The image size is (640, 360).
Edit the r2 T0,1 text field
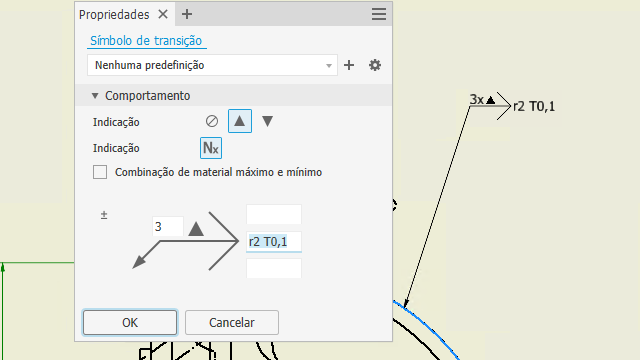(274, 242)
